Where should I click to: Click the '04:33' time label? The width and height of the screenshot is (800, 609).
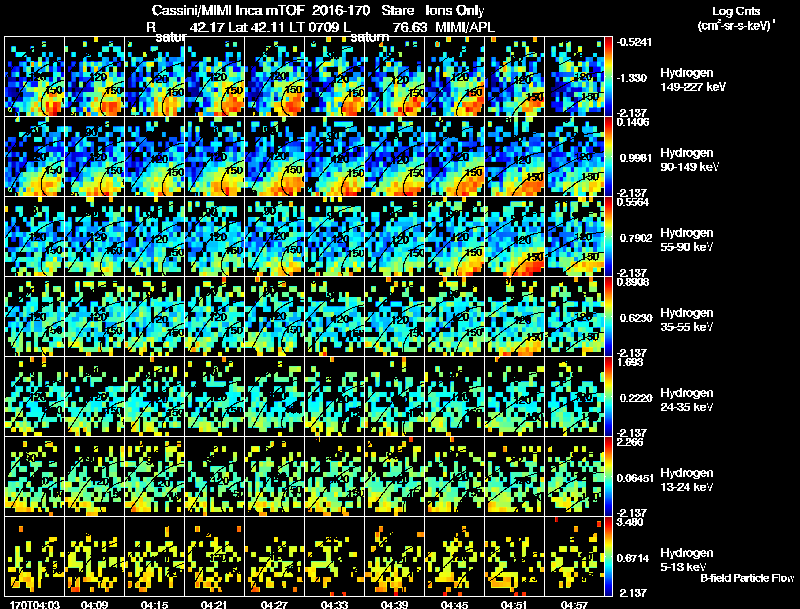[x=335, y=604]
